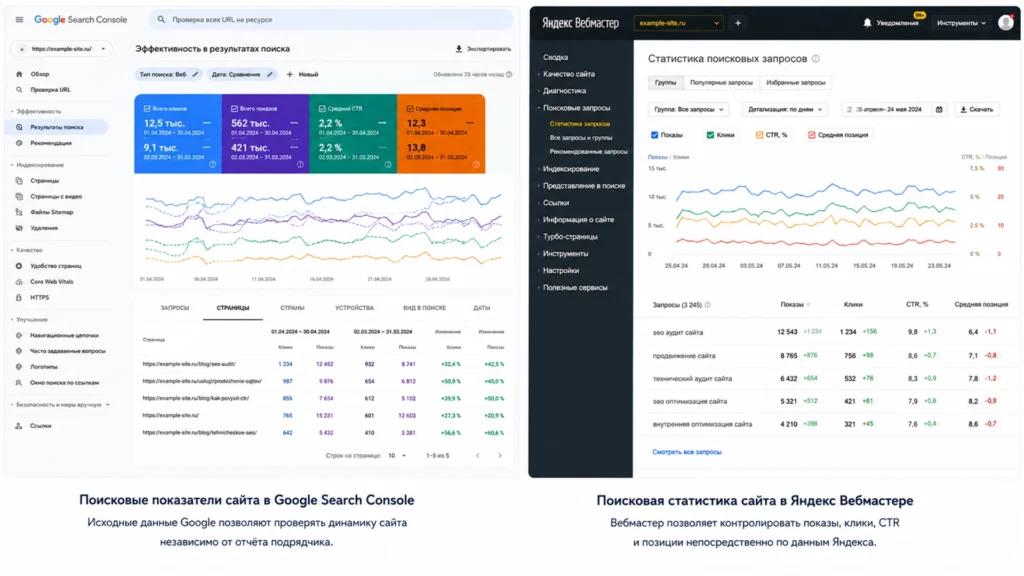This screenshot has height=576, width=1024.
Task: Switch to the СТРАНЫ tab
Action: pyautogui.click(x=292, y=308)
